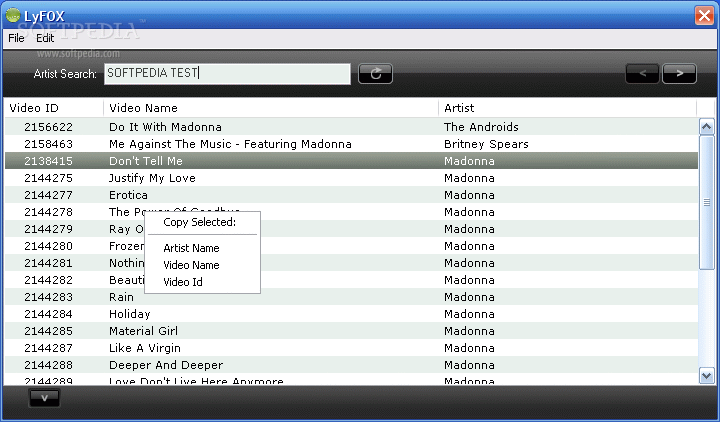Close the LyFOX window

[704, 16]
